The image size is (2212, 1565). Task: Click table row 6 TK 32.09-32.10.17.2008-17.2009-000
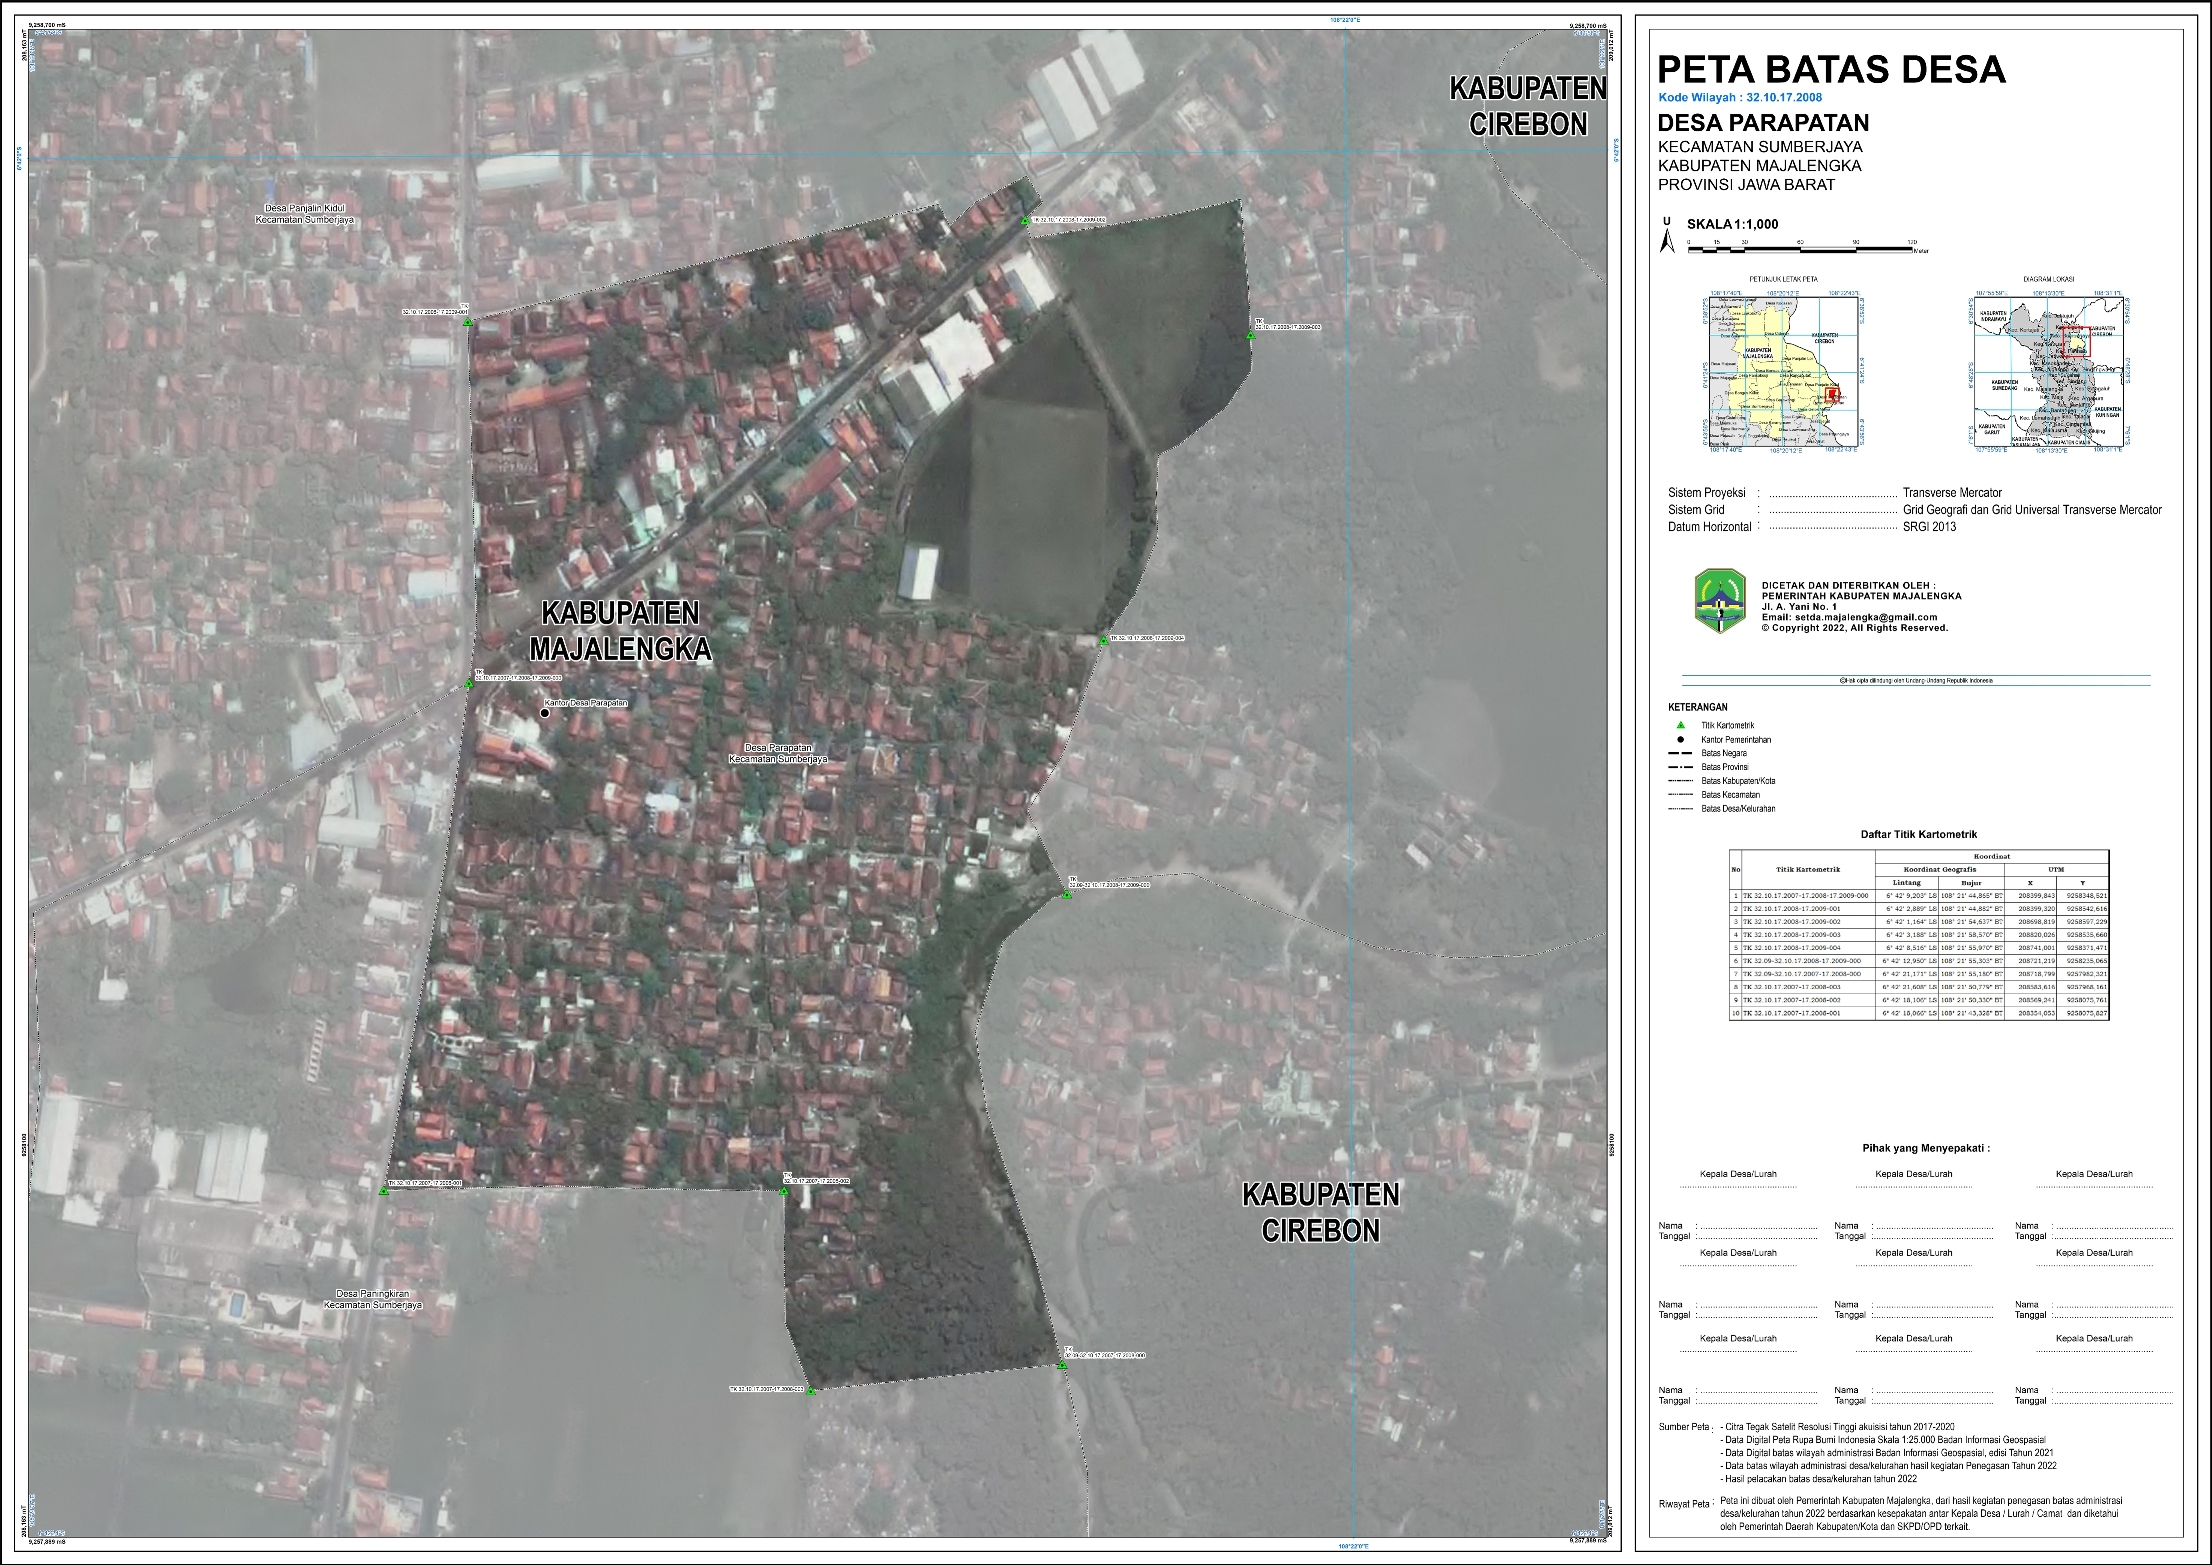(x=1919, y=961)
